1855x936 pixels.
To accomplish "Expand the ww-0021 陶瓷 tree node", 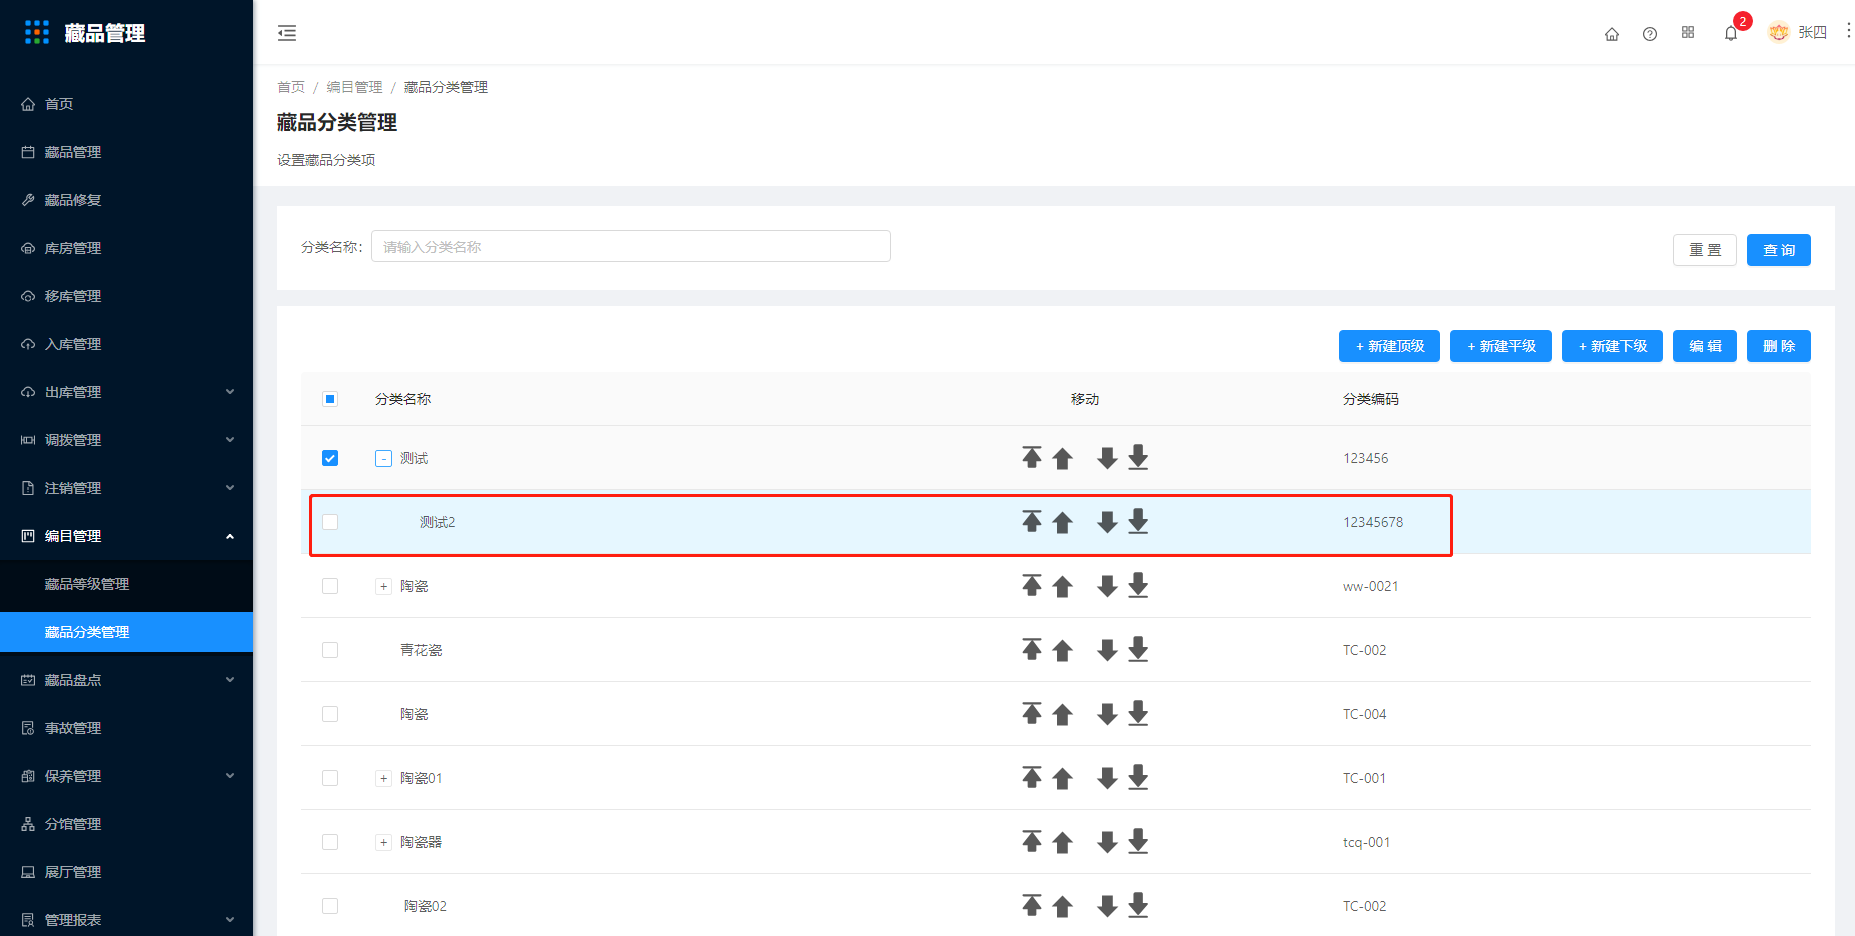I will coord(383,586).
